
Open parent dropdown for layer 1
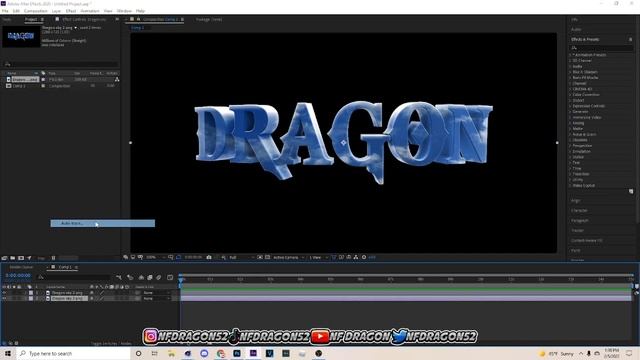point(156,293)
